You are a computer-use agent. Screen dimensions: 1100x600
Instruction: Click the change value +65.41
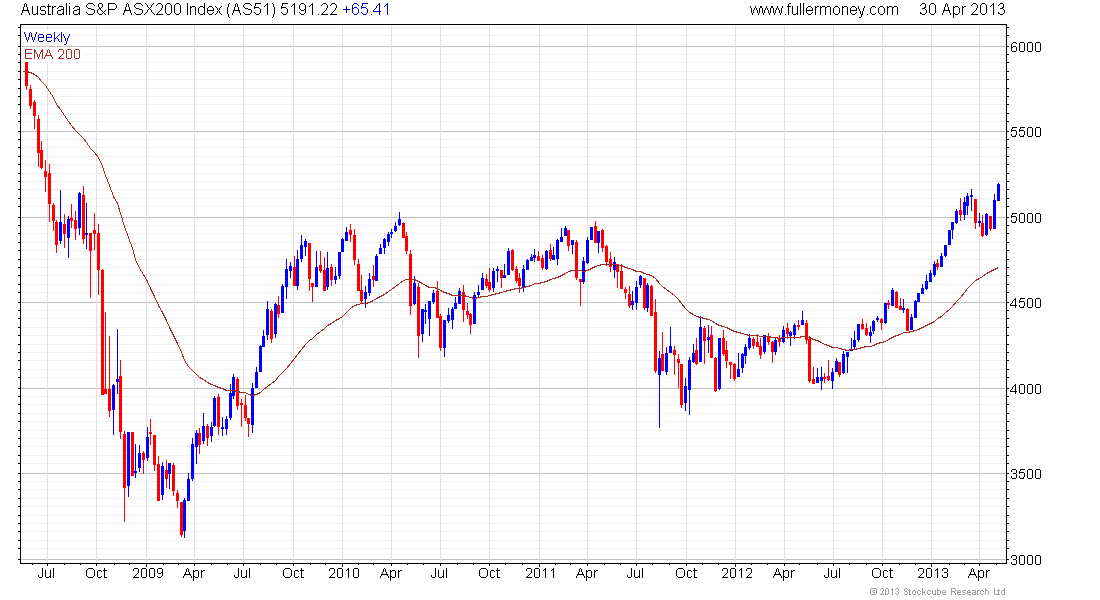point(365,10)
